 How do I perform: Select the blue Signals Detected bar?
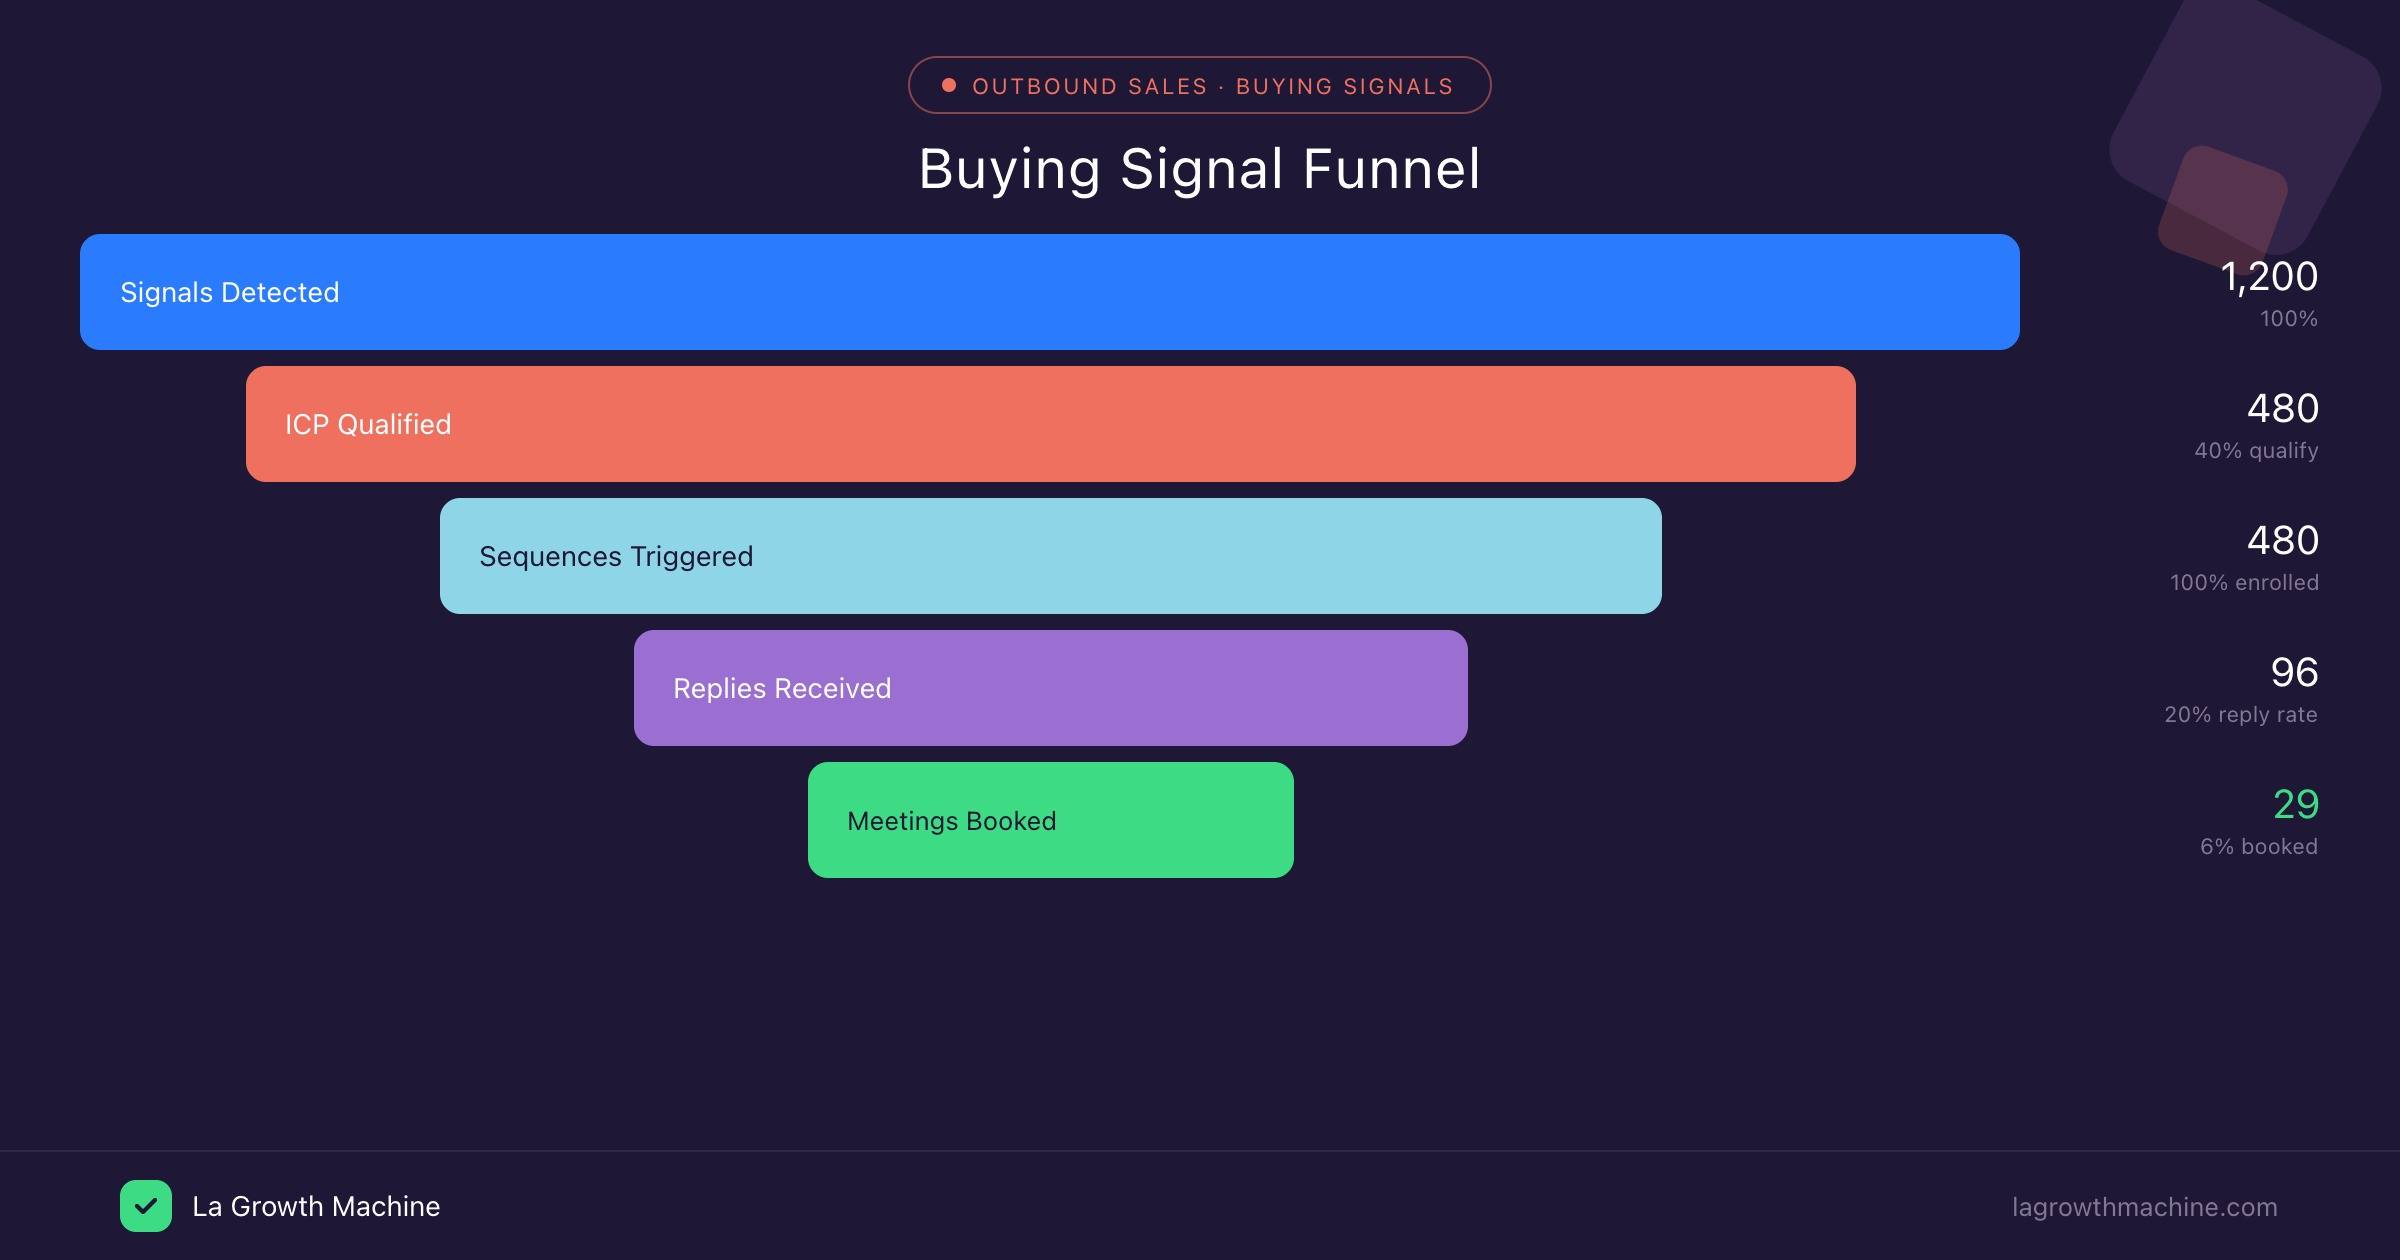tap(1050, 291)
